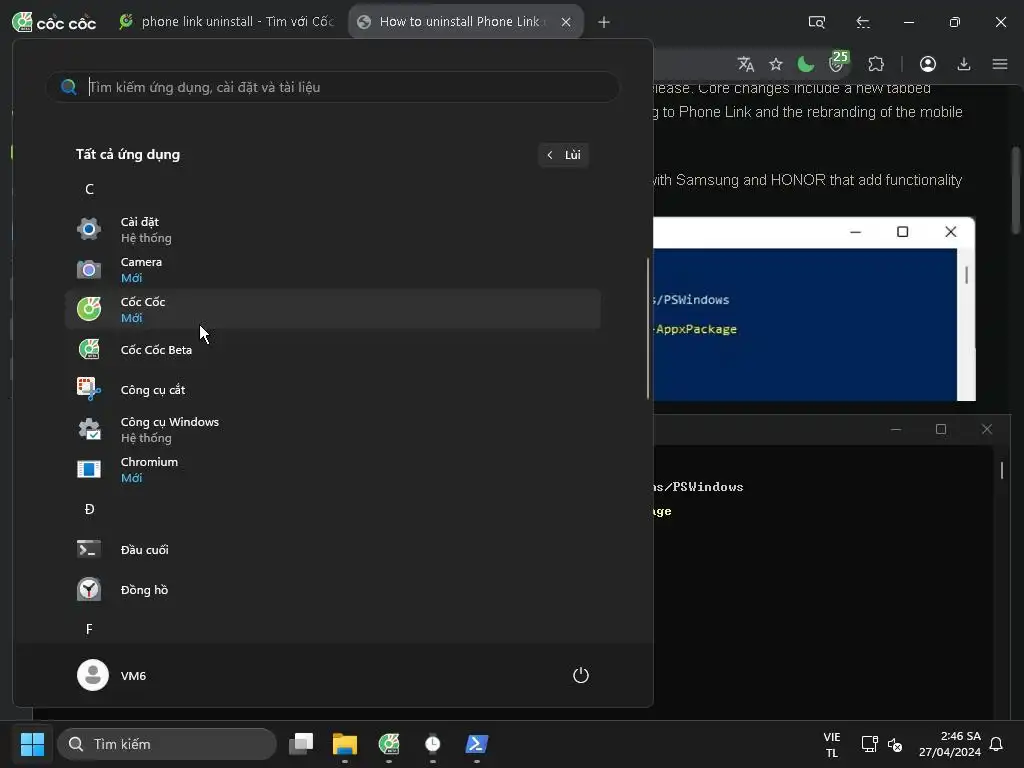Viewport: 1024px width, 768px height.
Task: Open clock app on taskbar
Action: [432, 744]
